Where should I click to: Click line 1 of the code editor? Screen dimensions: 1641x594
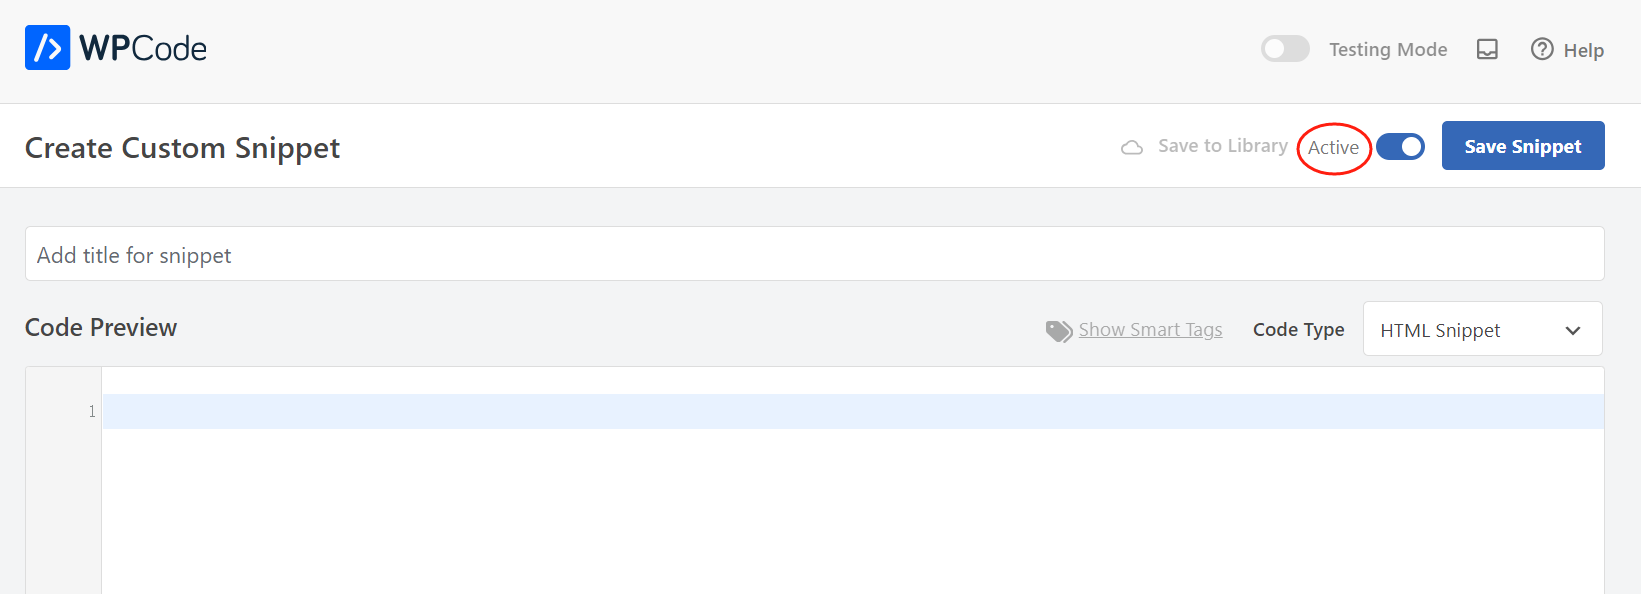tap(852, 412)
